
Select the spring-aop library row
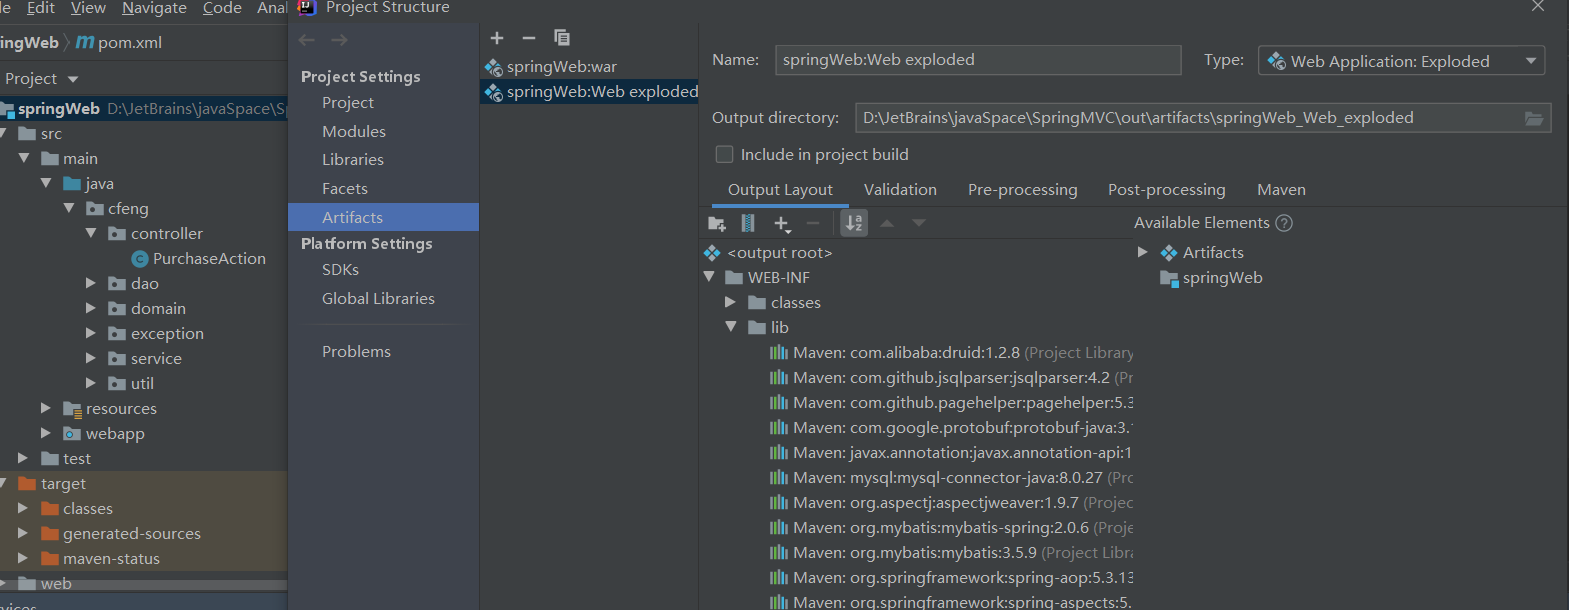point(951,577)
